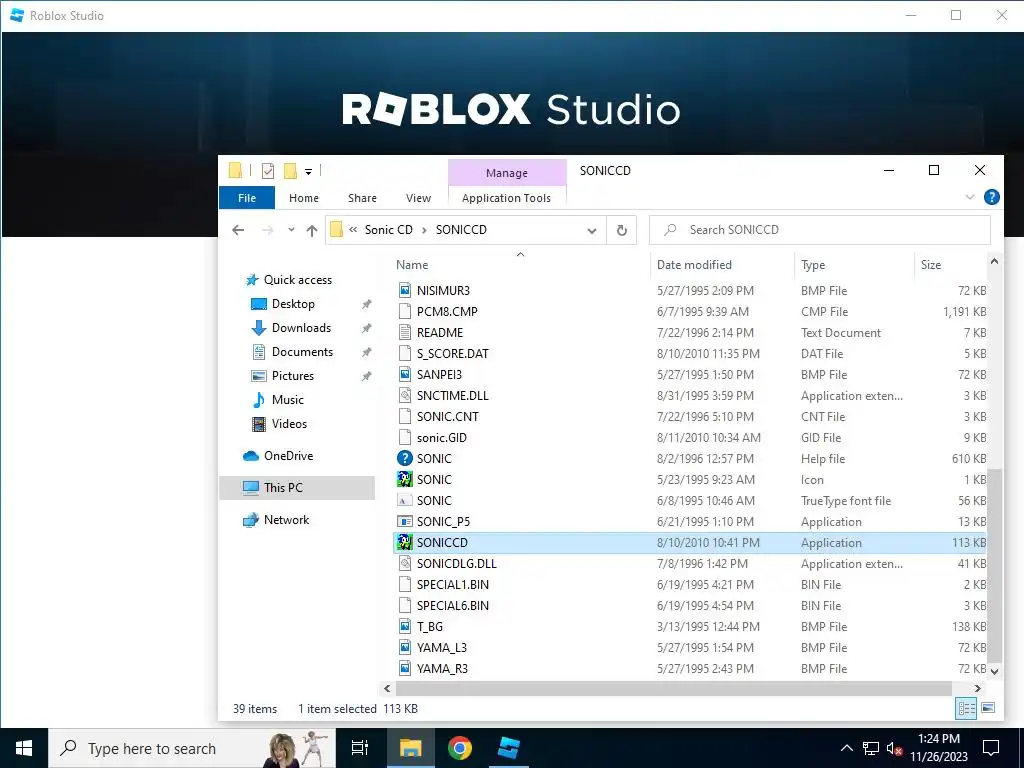Select the sonic.GID file
Image resolution: width=1024 pixels, height=768 pixels.
(441, 438)
